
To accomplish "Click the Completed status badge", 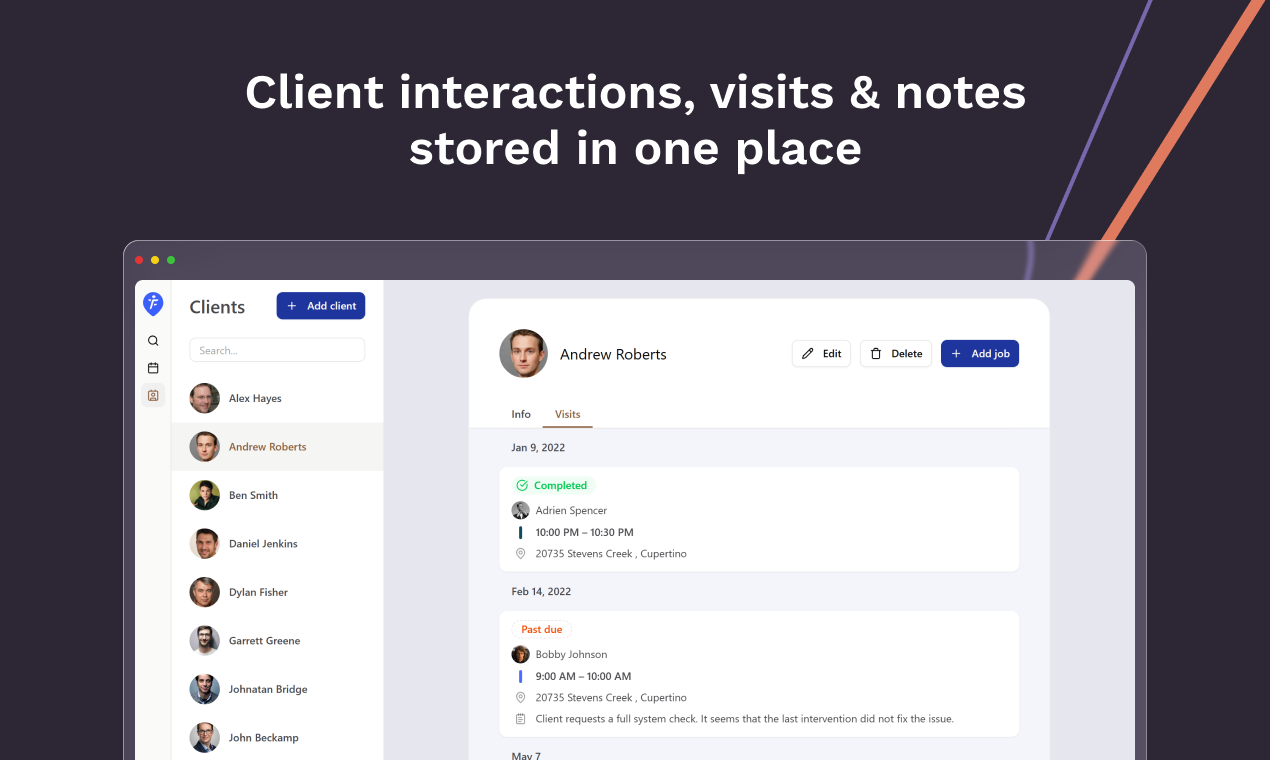I will pyautogui.click(x=552, y=486).
